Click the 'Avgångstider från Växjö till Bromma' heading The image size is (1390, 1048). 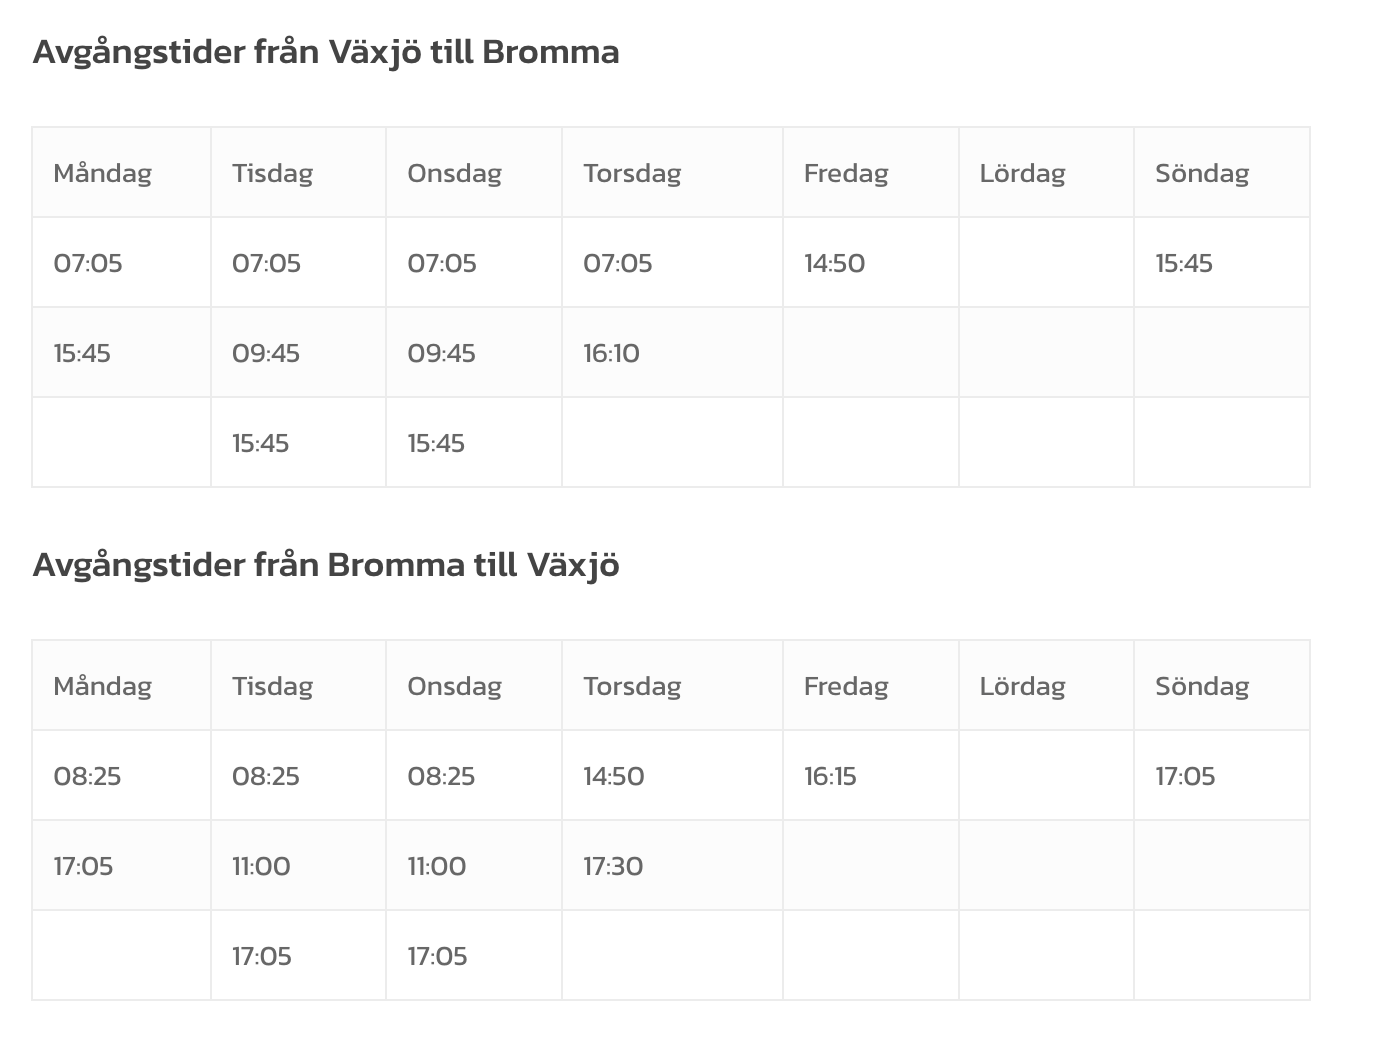326,52
